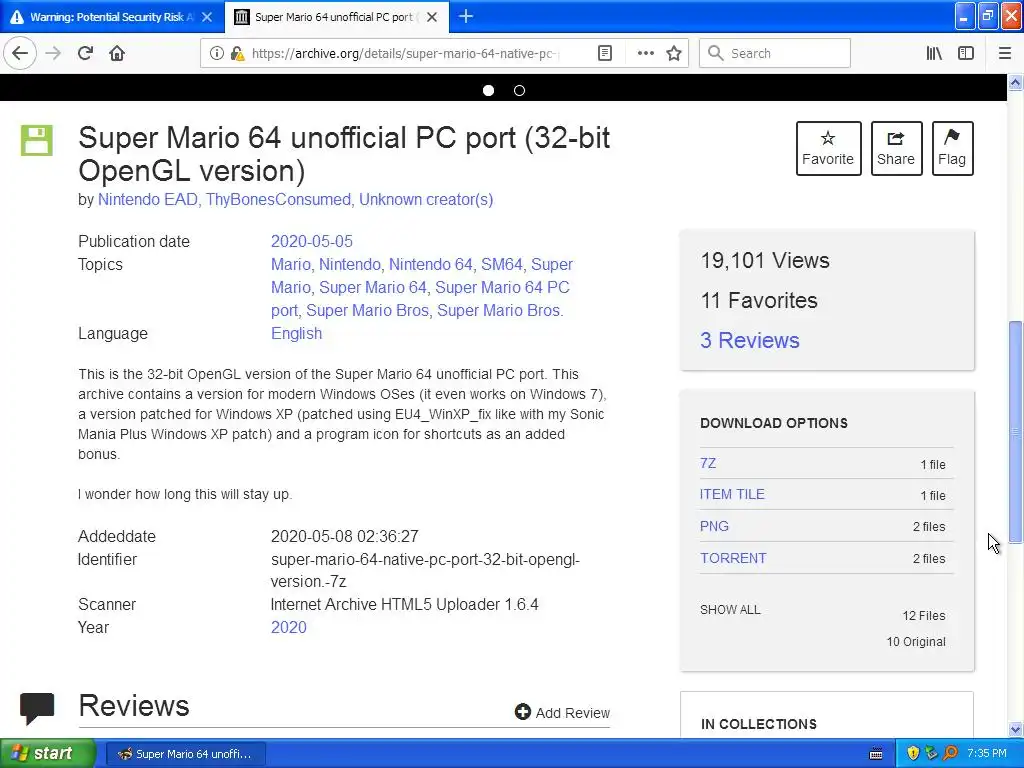Toggle reader view in address bar
This screenshot has width=1024, height=768.
605,53
